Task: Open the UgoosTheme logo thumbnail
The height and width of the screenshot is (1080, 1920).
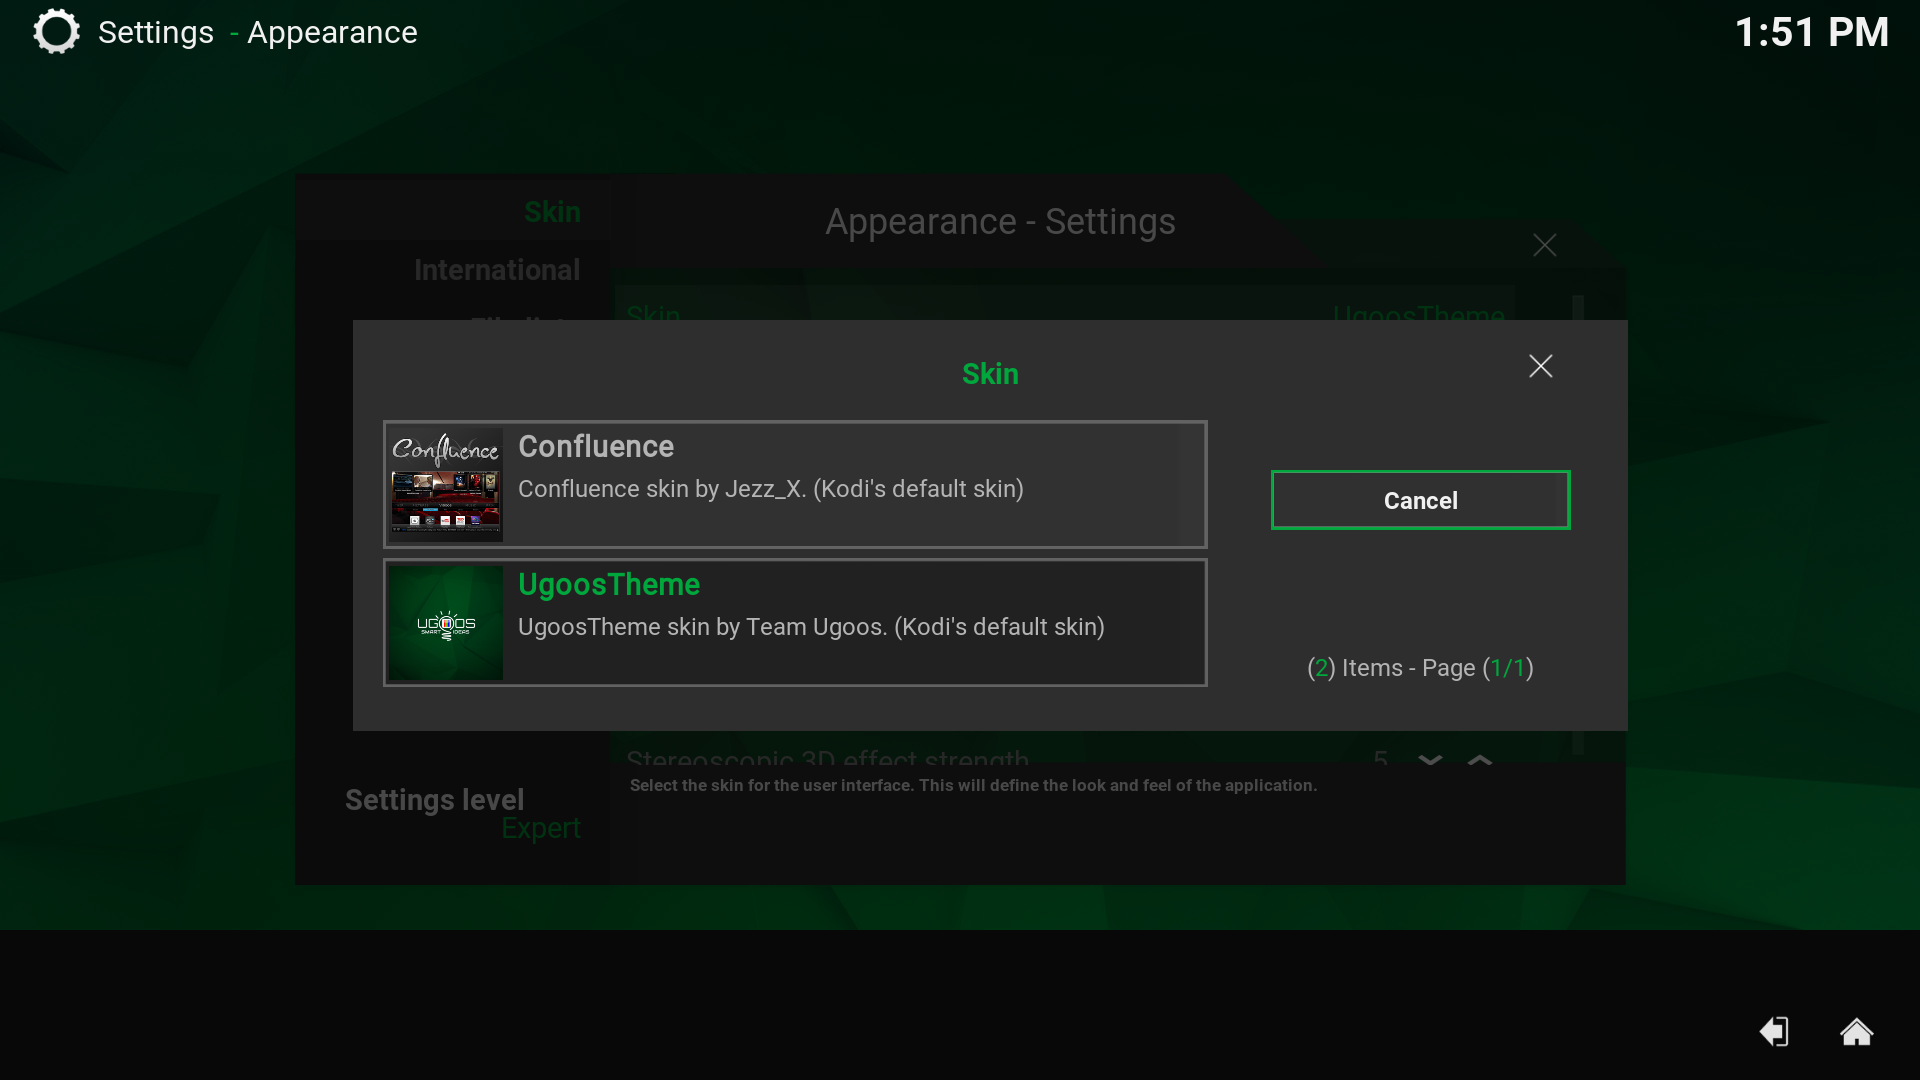Action: pyautogui.click(x=446, y=623)
